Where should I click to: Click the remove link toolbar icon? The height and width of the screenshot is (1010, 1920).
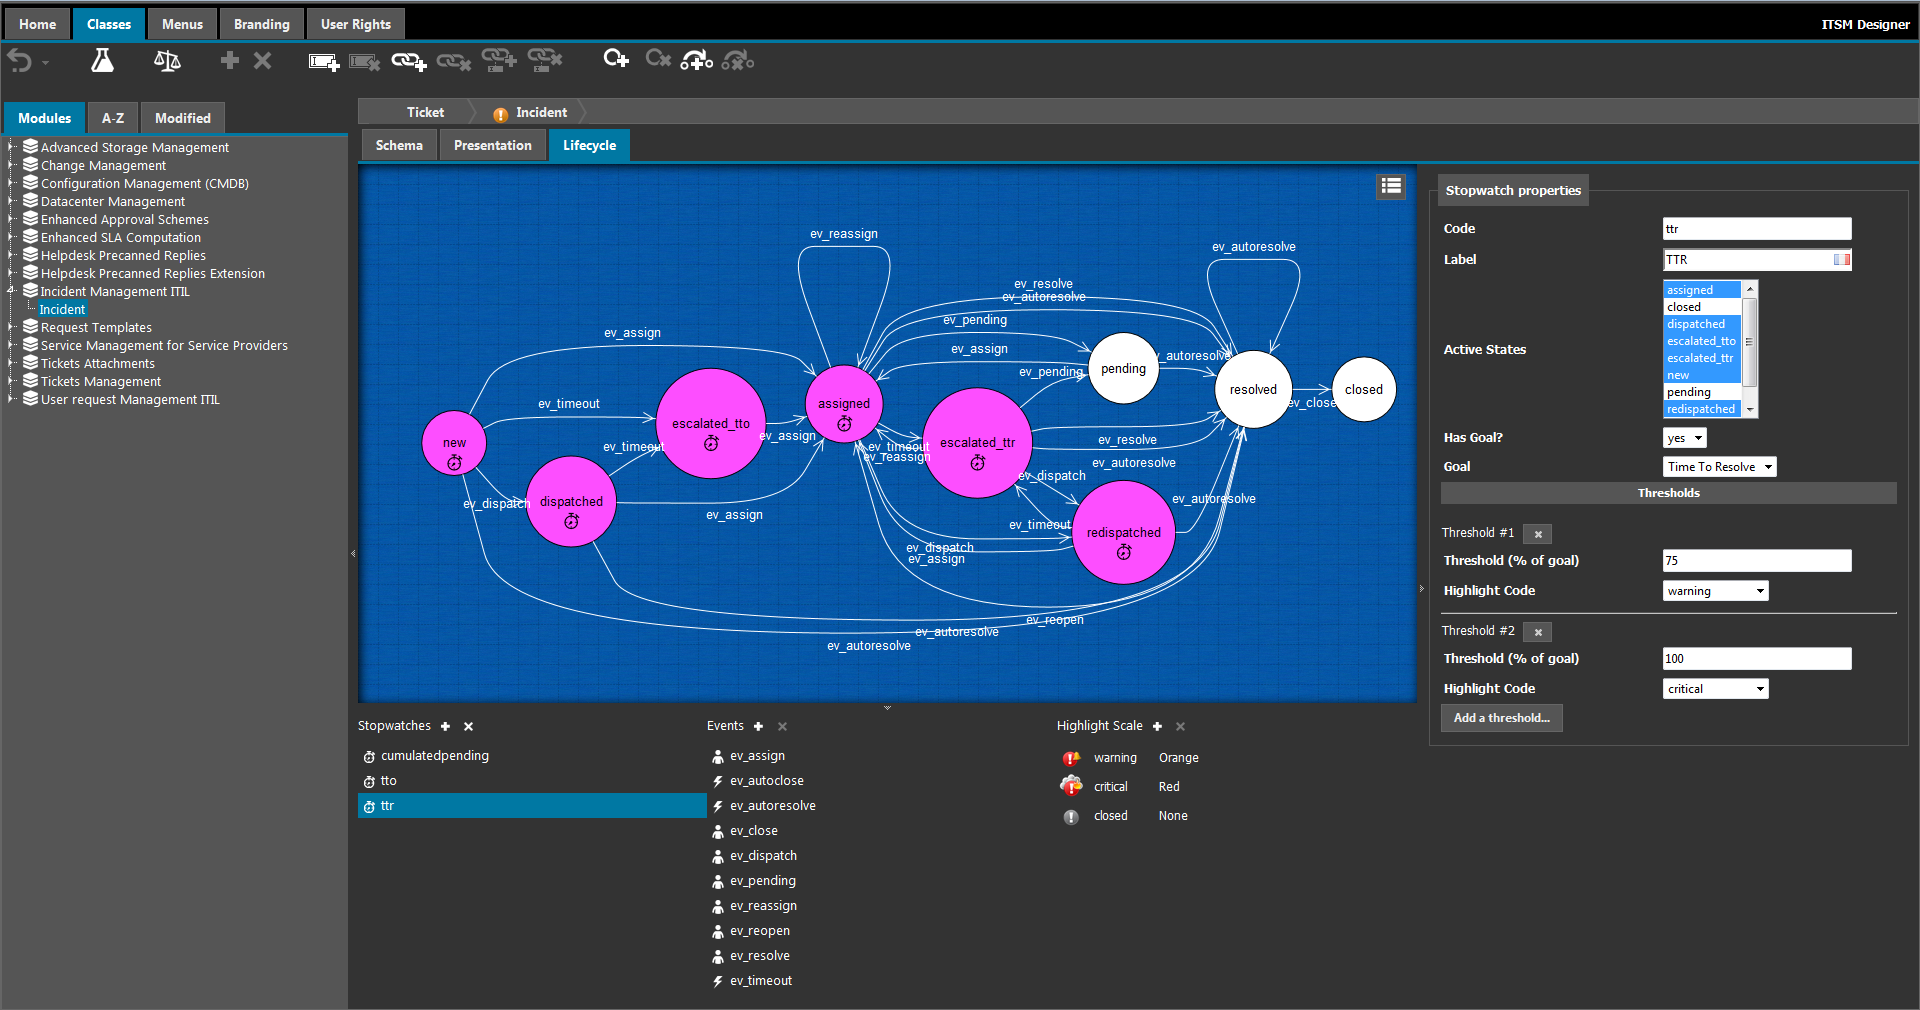point(453,61)
